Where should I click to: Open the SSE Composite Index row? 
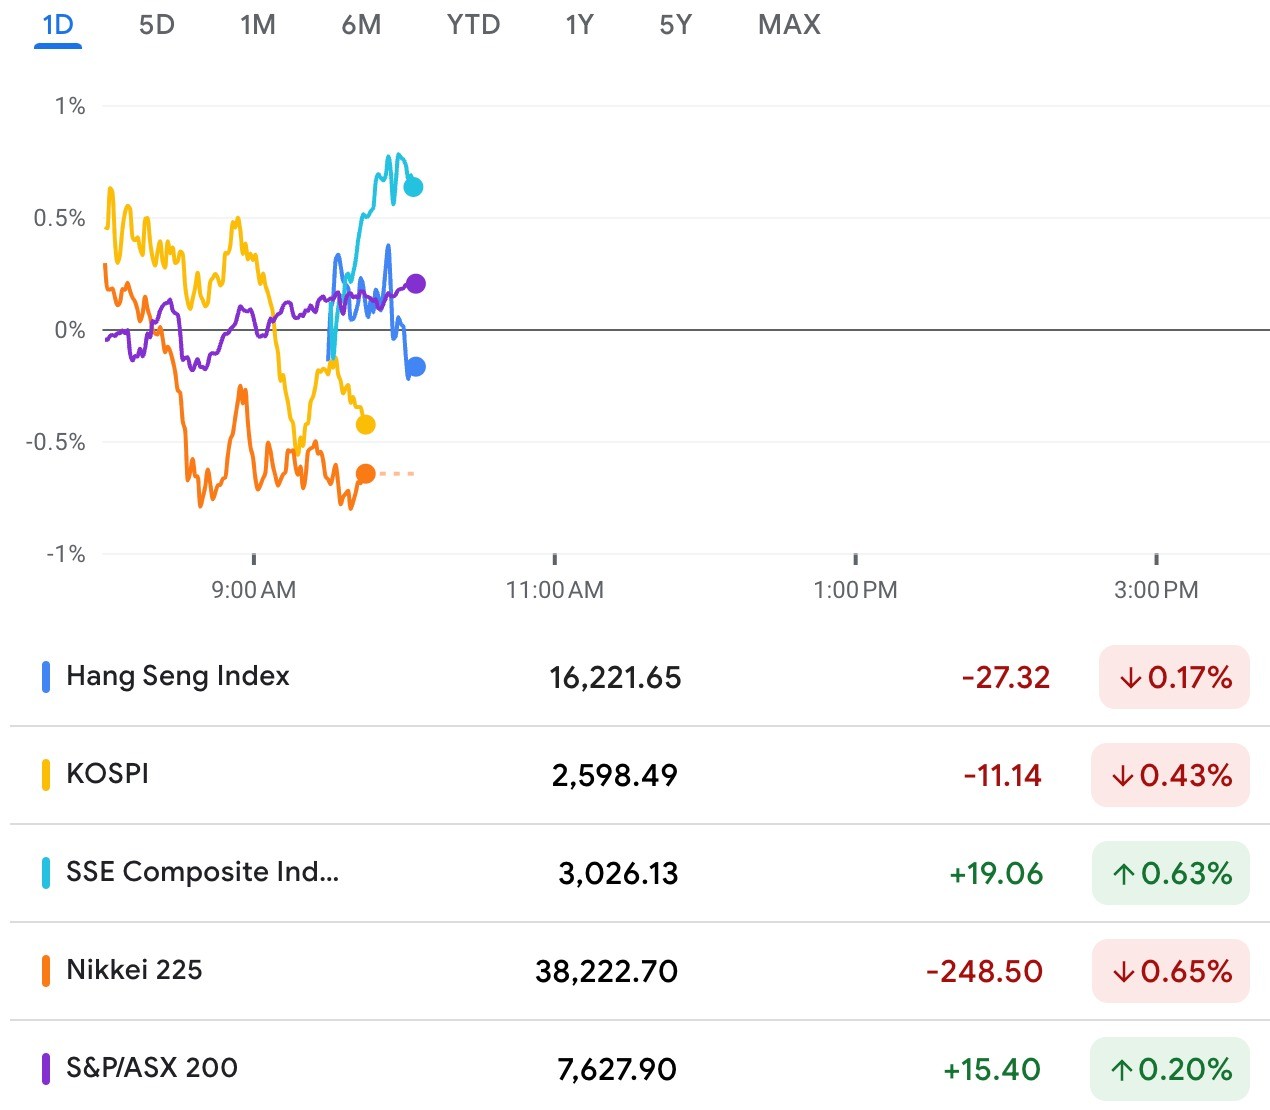click(x=640, y=873)
